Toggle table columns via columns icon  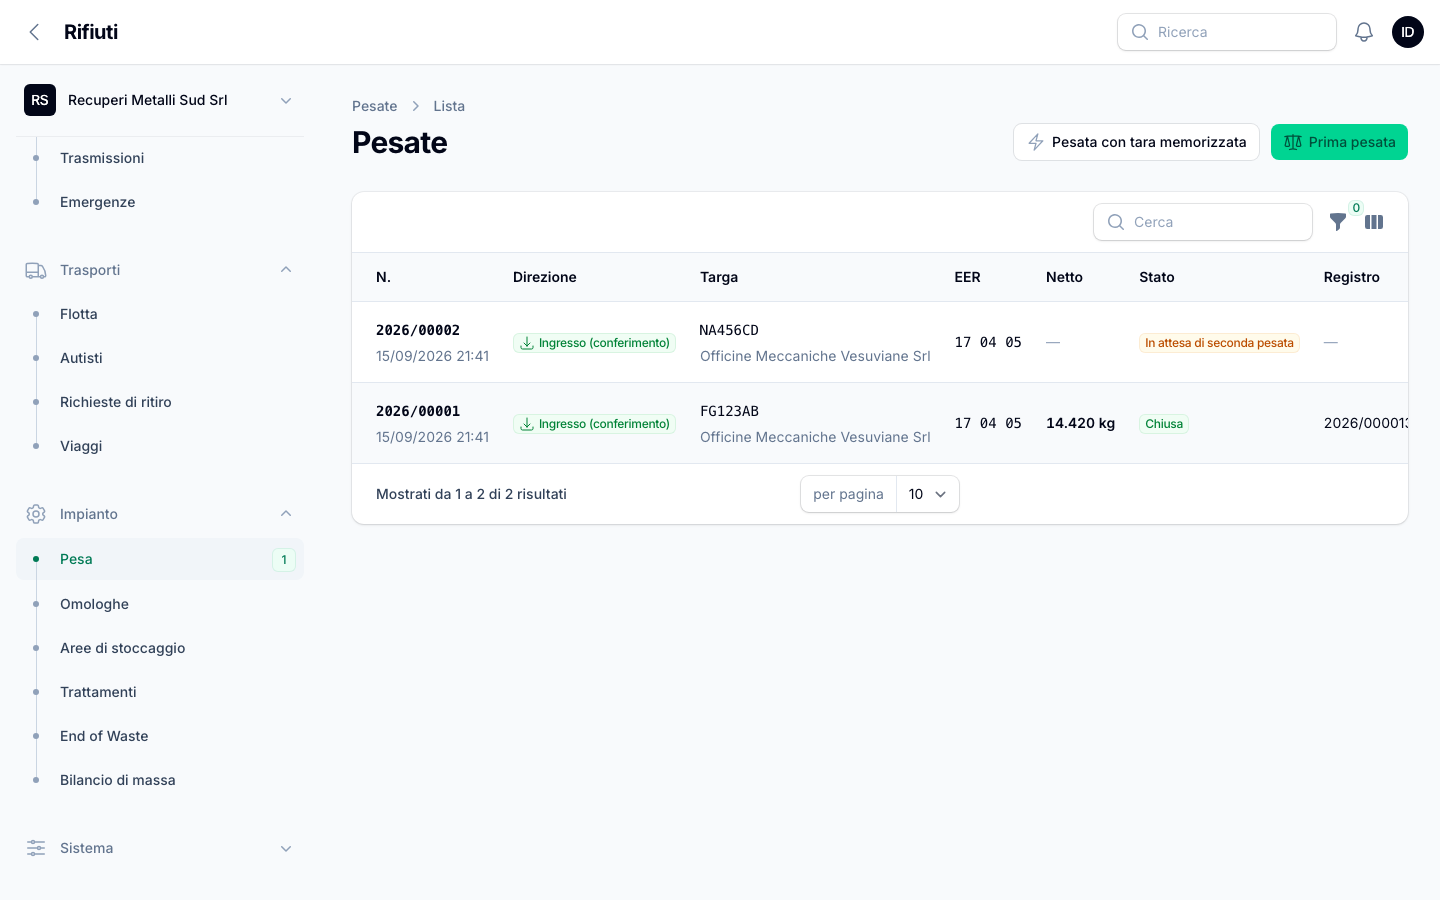point(1374,222)
